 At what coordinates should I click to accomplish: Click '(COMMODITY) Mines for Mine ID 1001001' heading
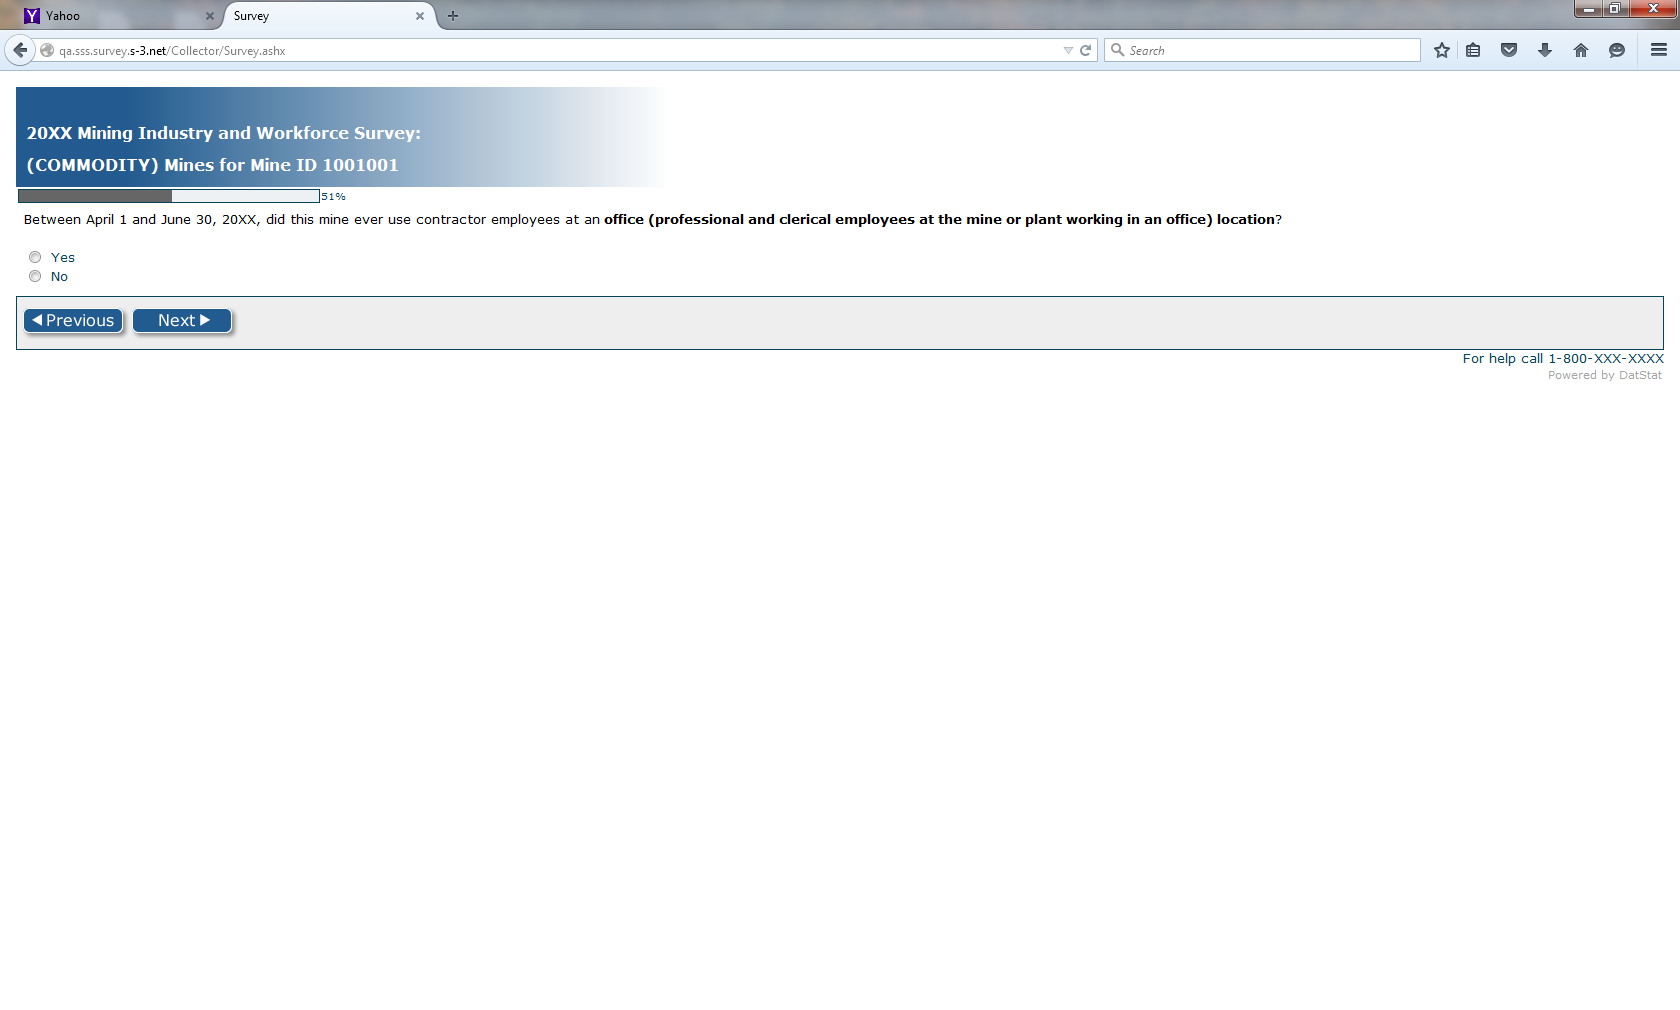pos(212,165)
